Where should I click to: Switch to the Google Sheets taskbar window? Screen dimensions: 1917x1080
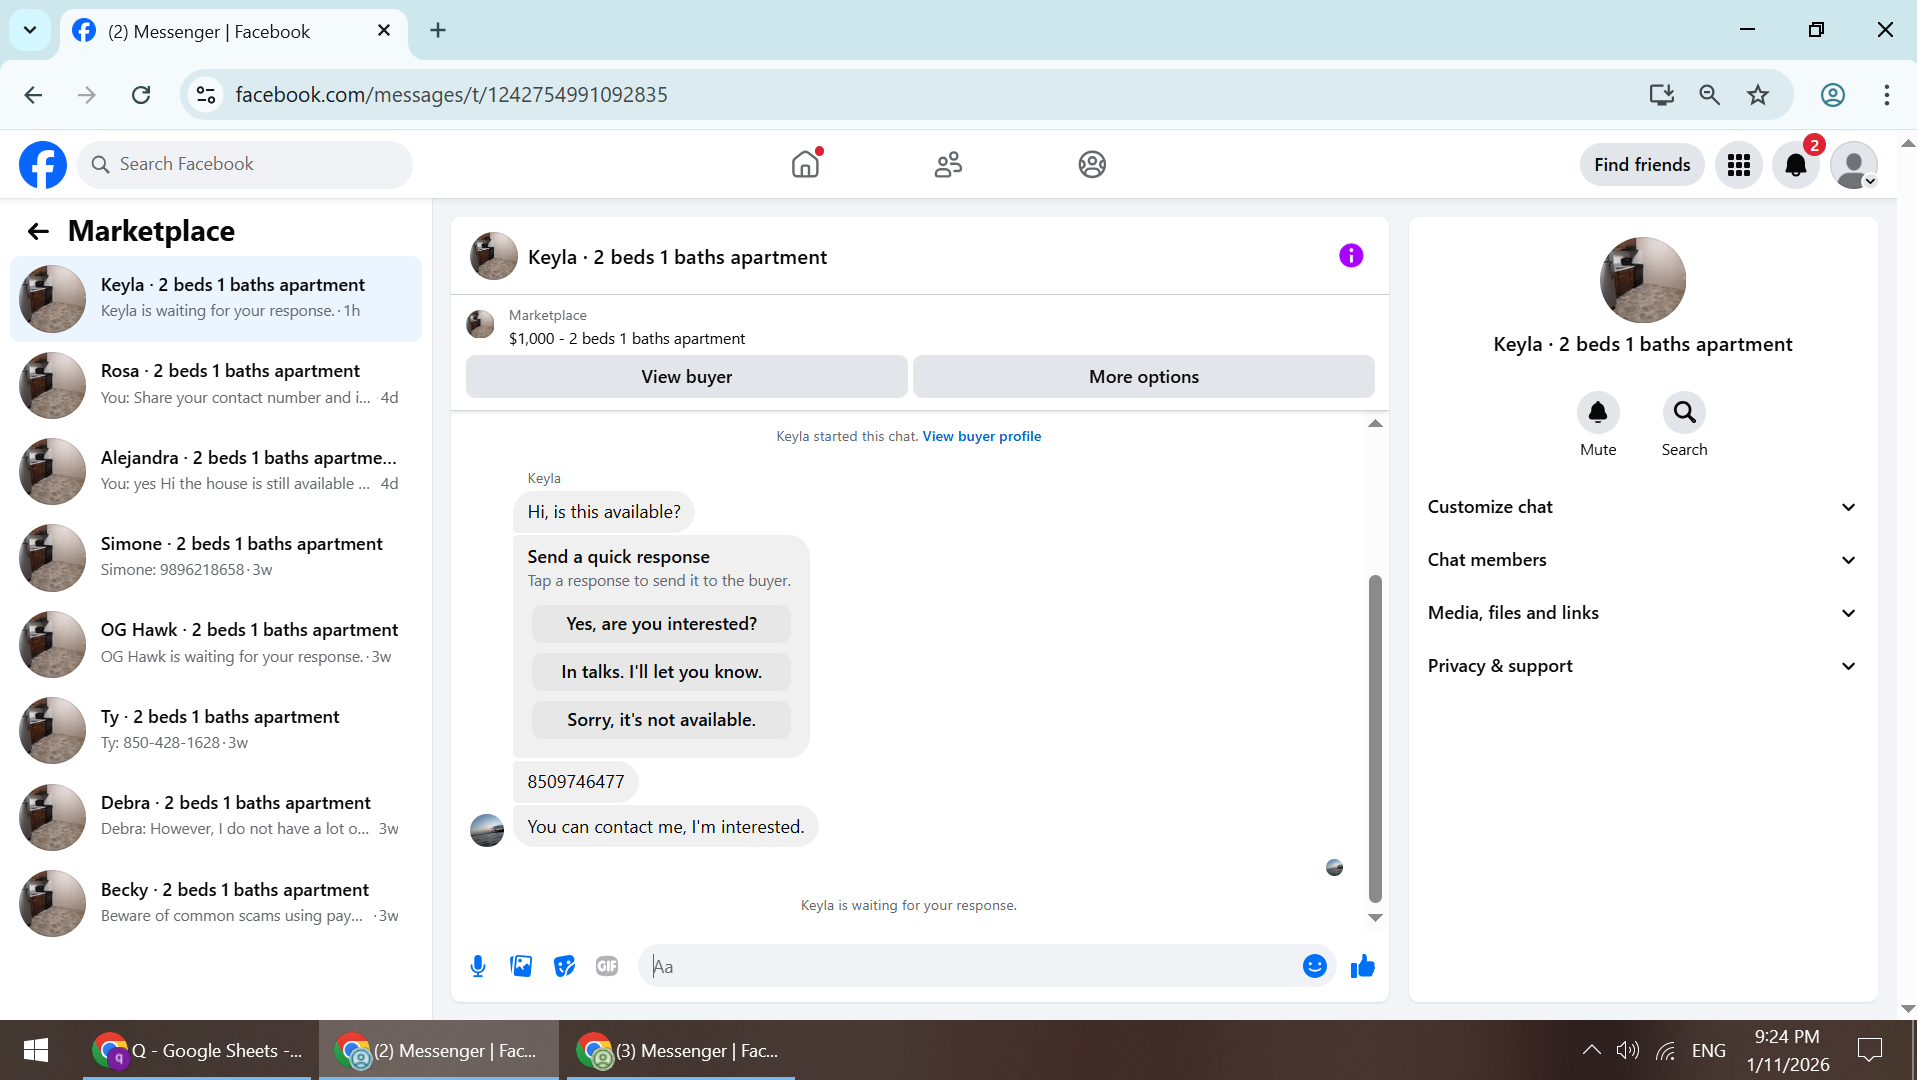(x=198, y=1050)
